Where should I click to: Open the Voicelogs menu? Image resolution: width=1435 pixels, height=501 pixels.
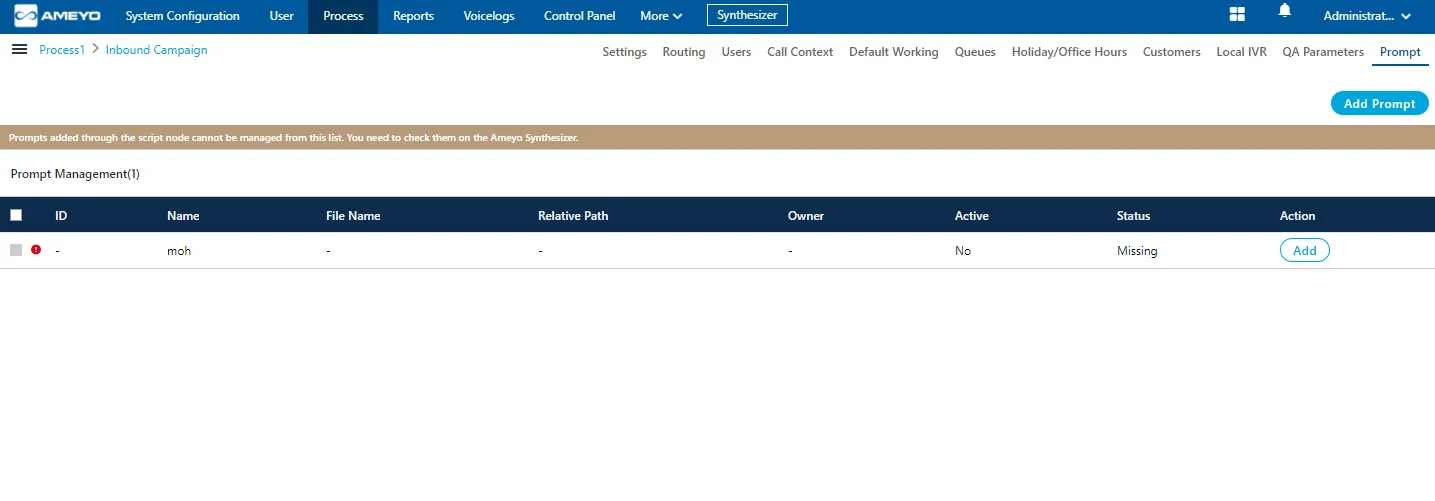click(x=489, y=16)
